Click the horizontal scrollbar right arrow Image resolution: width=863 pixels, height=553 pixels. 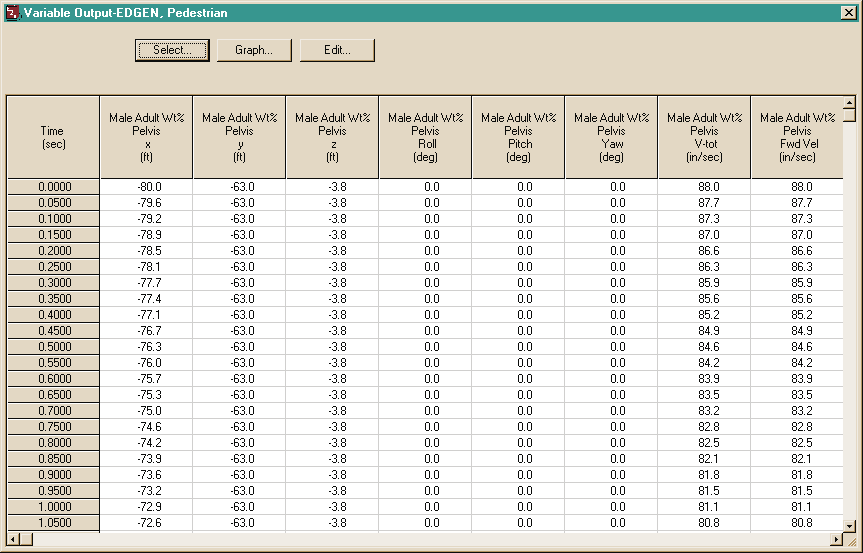point(837,539)
